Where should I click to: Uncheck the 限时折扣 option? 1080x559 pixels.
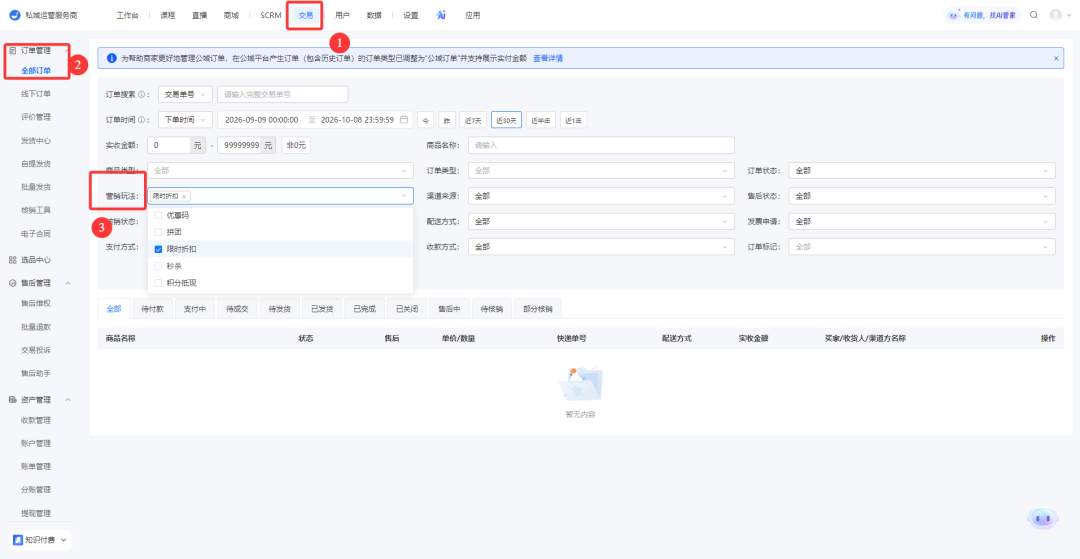158,249
